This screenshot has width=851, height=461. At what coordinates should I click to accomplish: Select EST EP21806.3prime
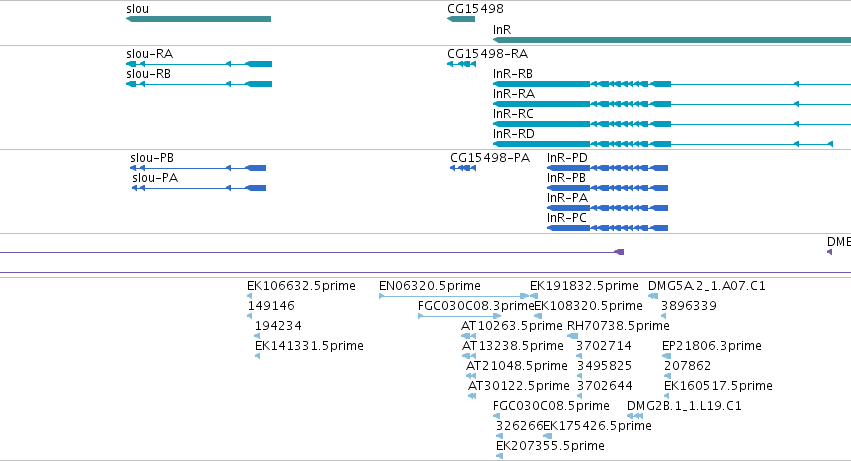666,356
